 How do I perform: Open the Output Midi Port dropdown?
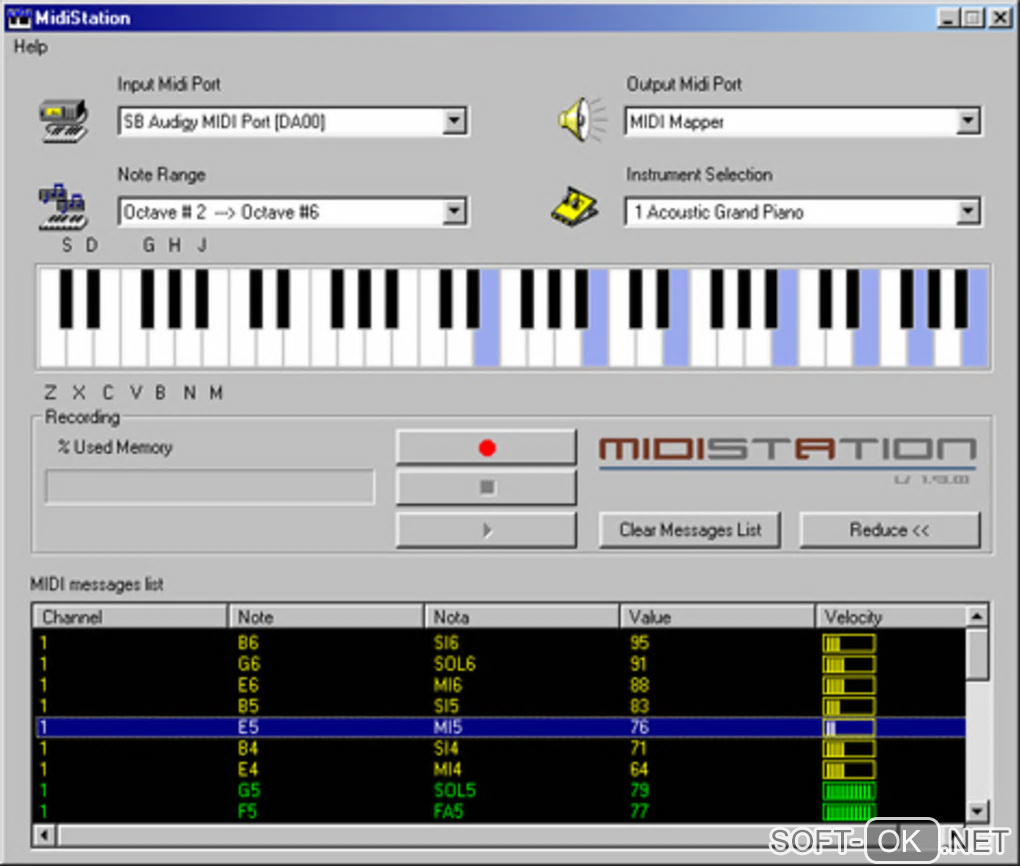coord(968,121)
